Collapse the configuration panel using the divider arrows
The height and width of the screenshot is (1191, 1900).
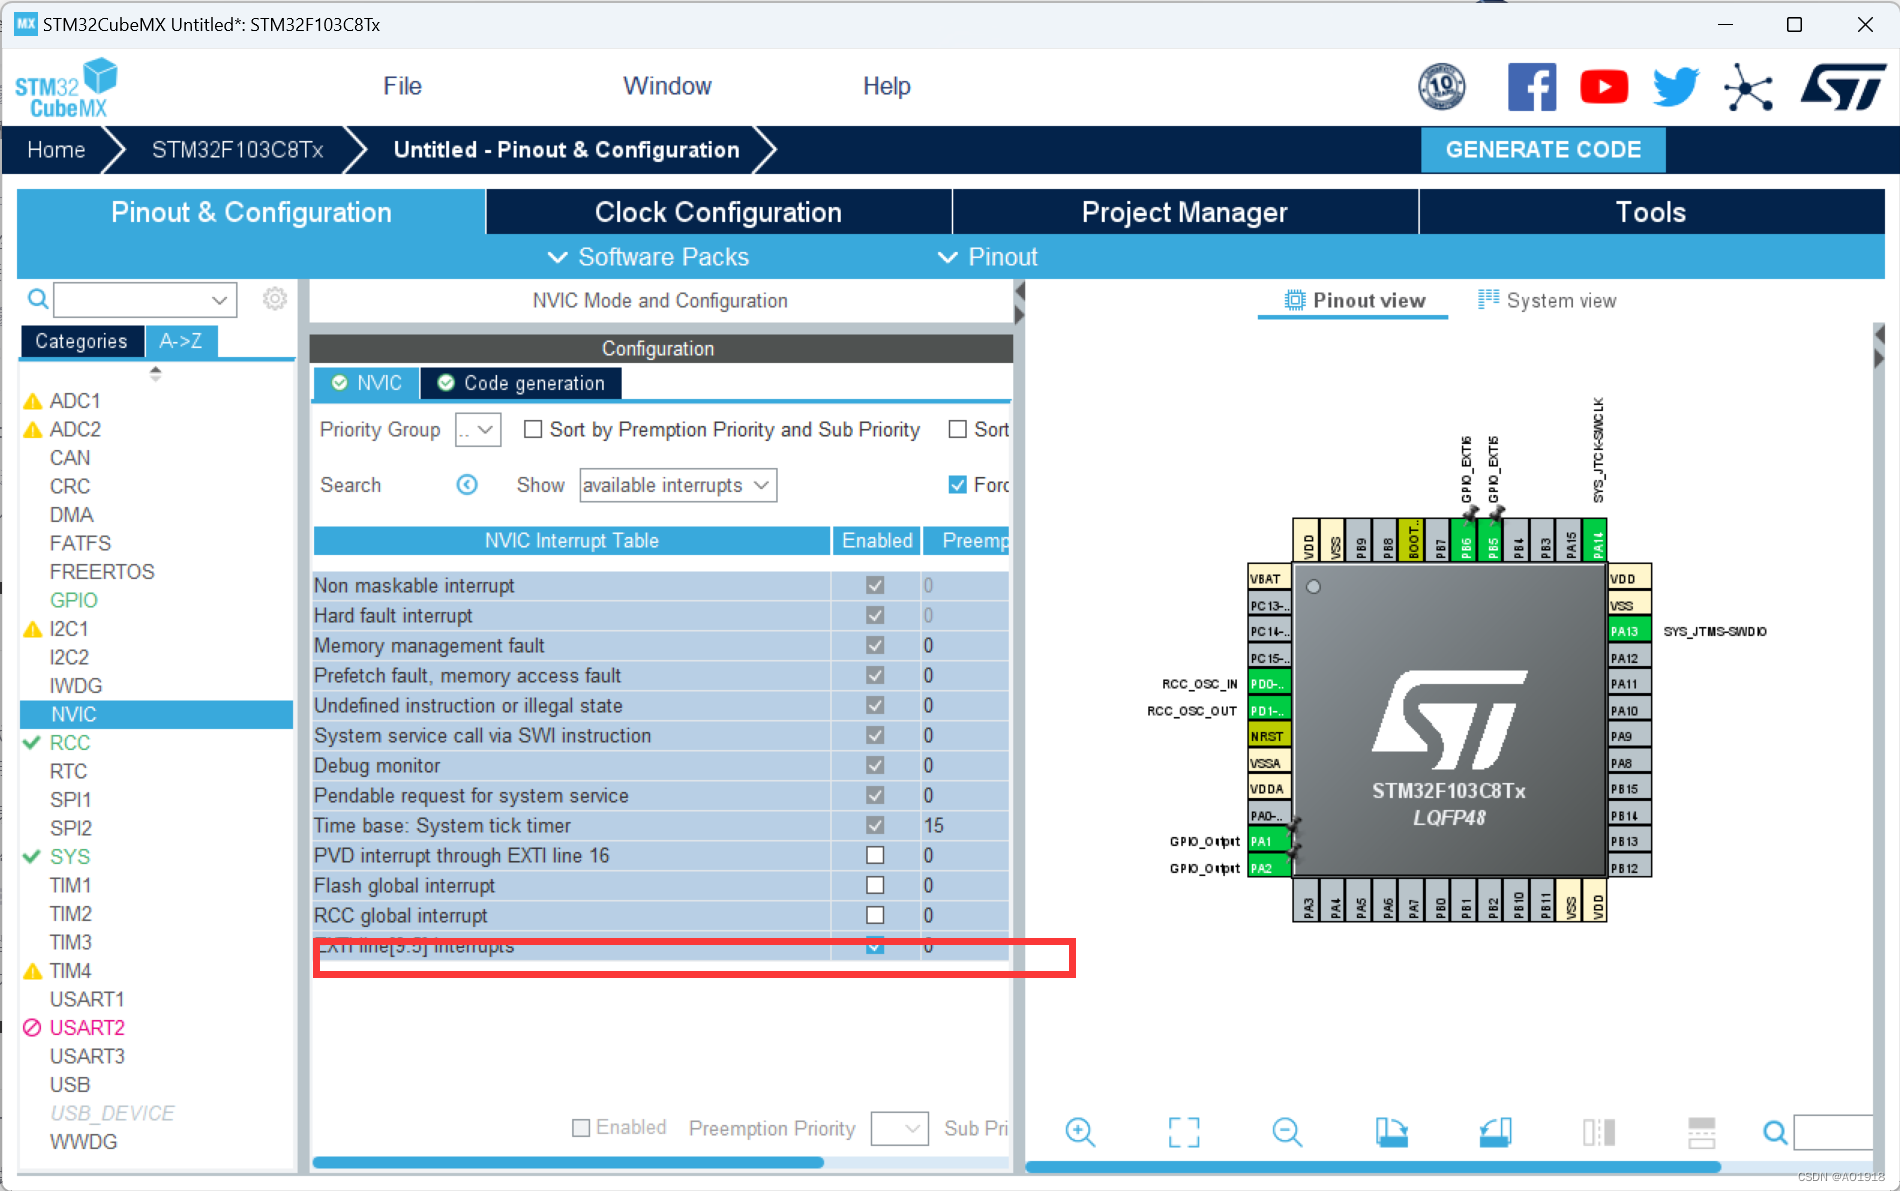(1019, 303)
